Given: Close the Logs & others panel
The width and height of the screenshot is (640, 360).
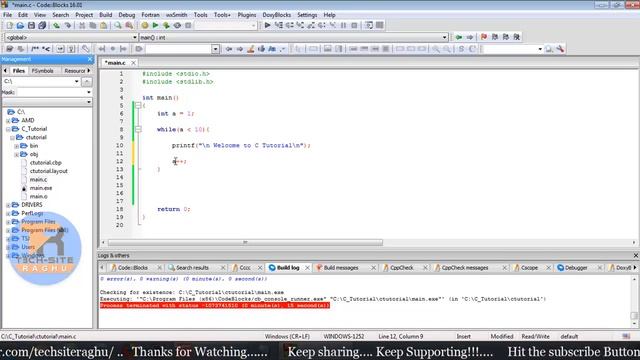Looking at the screenshot, I should (636, 256).
